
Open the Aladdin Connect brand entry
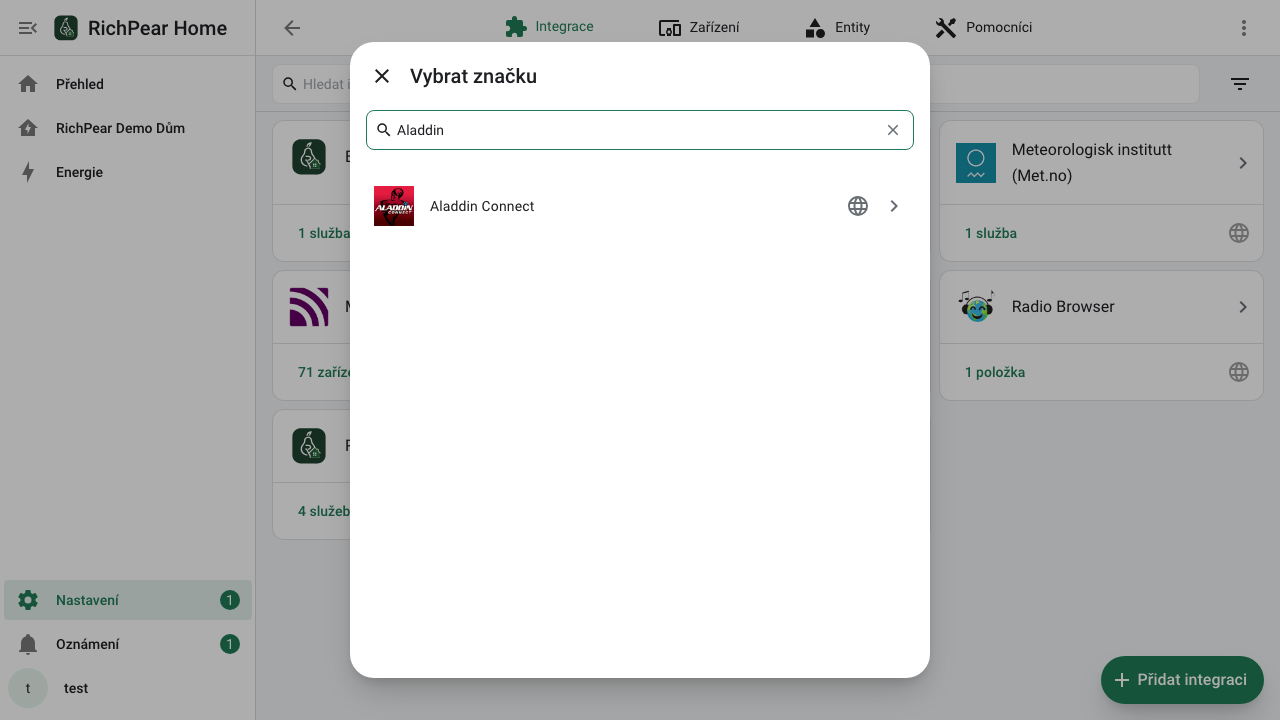[640, 206]
